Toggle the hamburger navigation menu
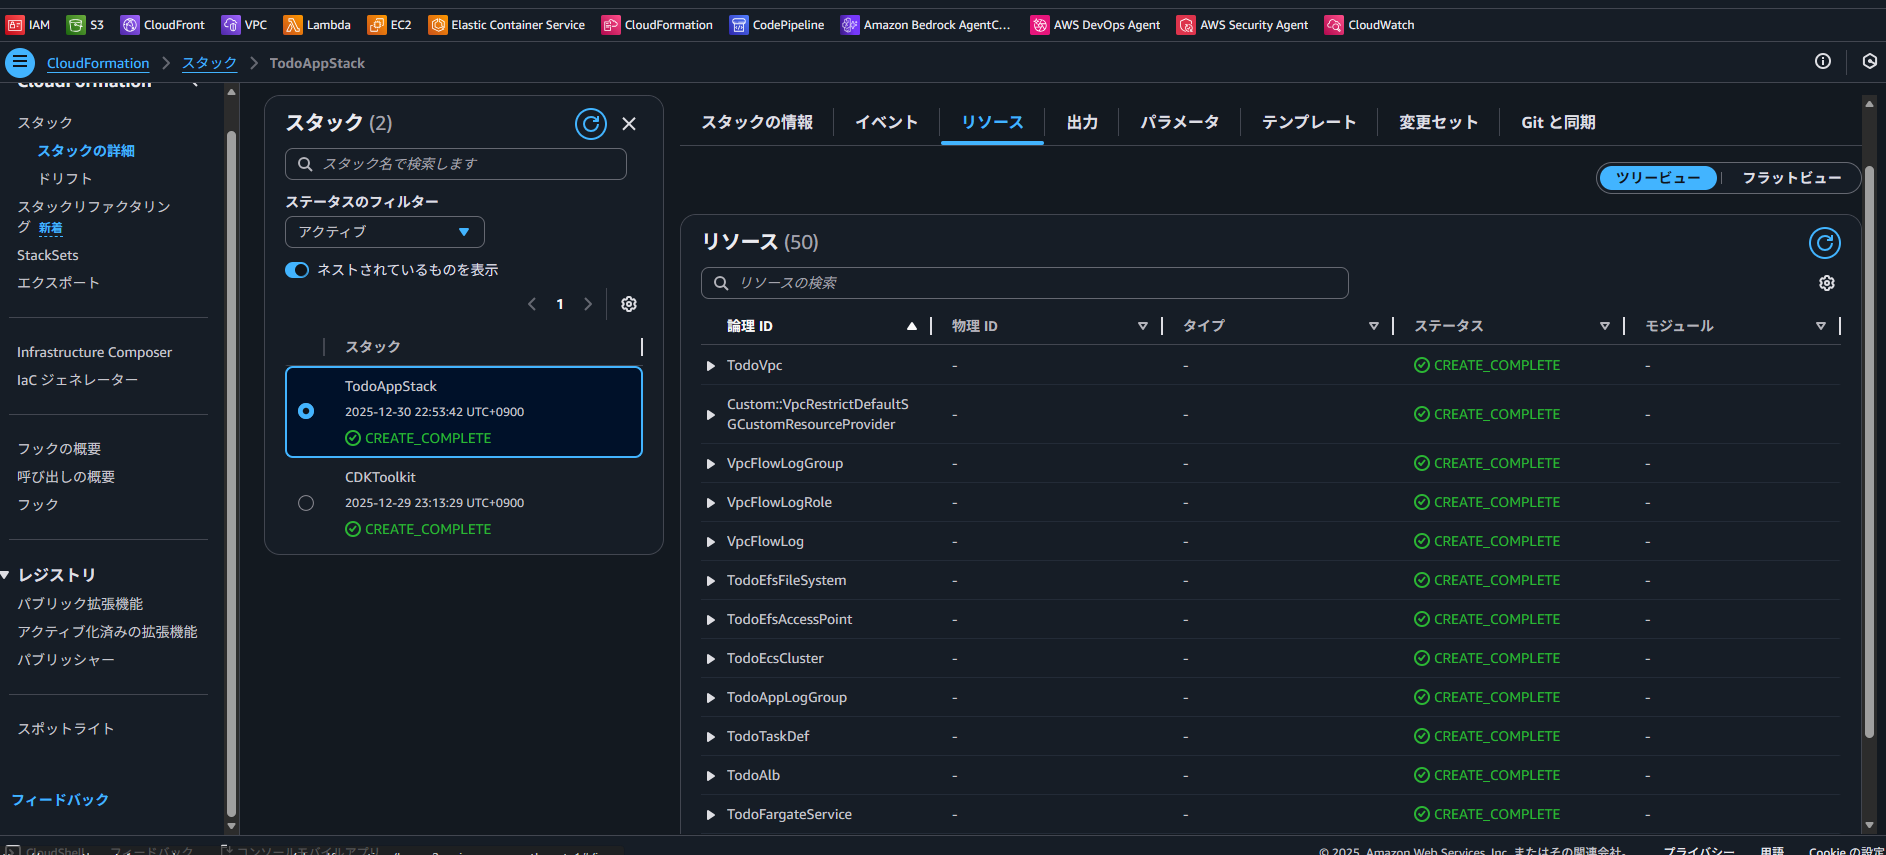Viewport: 1886px width, 855px height. 20,62
